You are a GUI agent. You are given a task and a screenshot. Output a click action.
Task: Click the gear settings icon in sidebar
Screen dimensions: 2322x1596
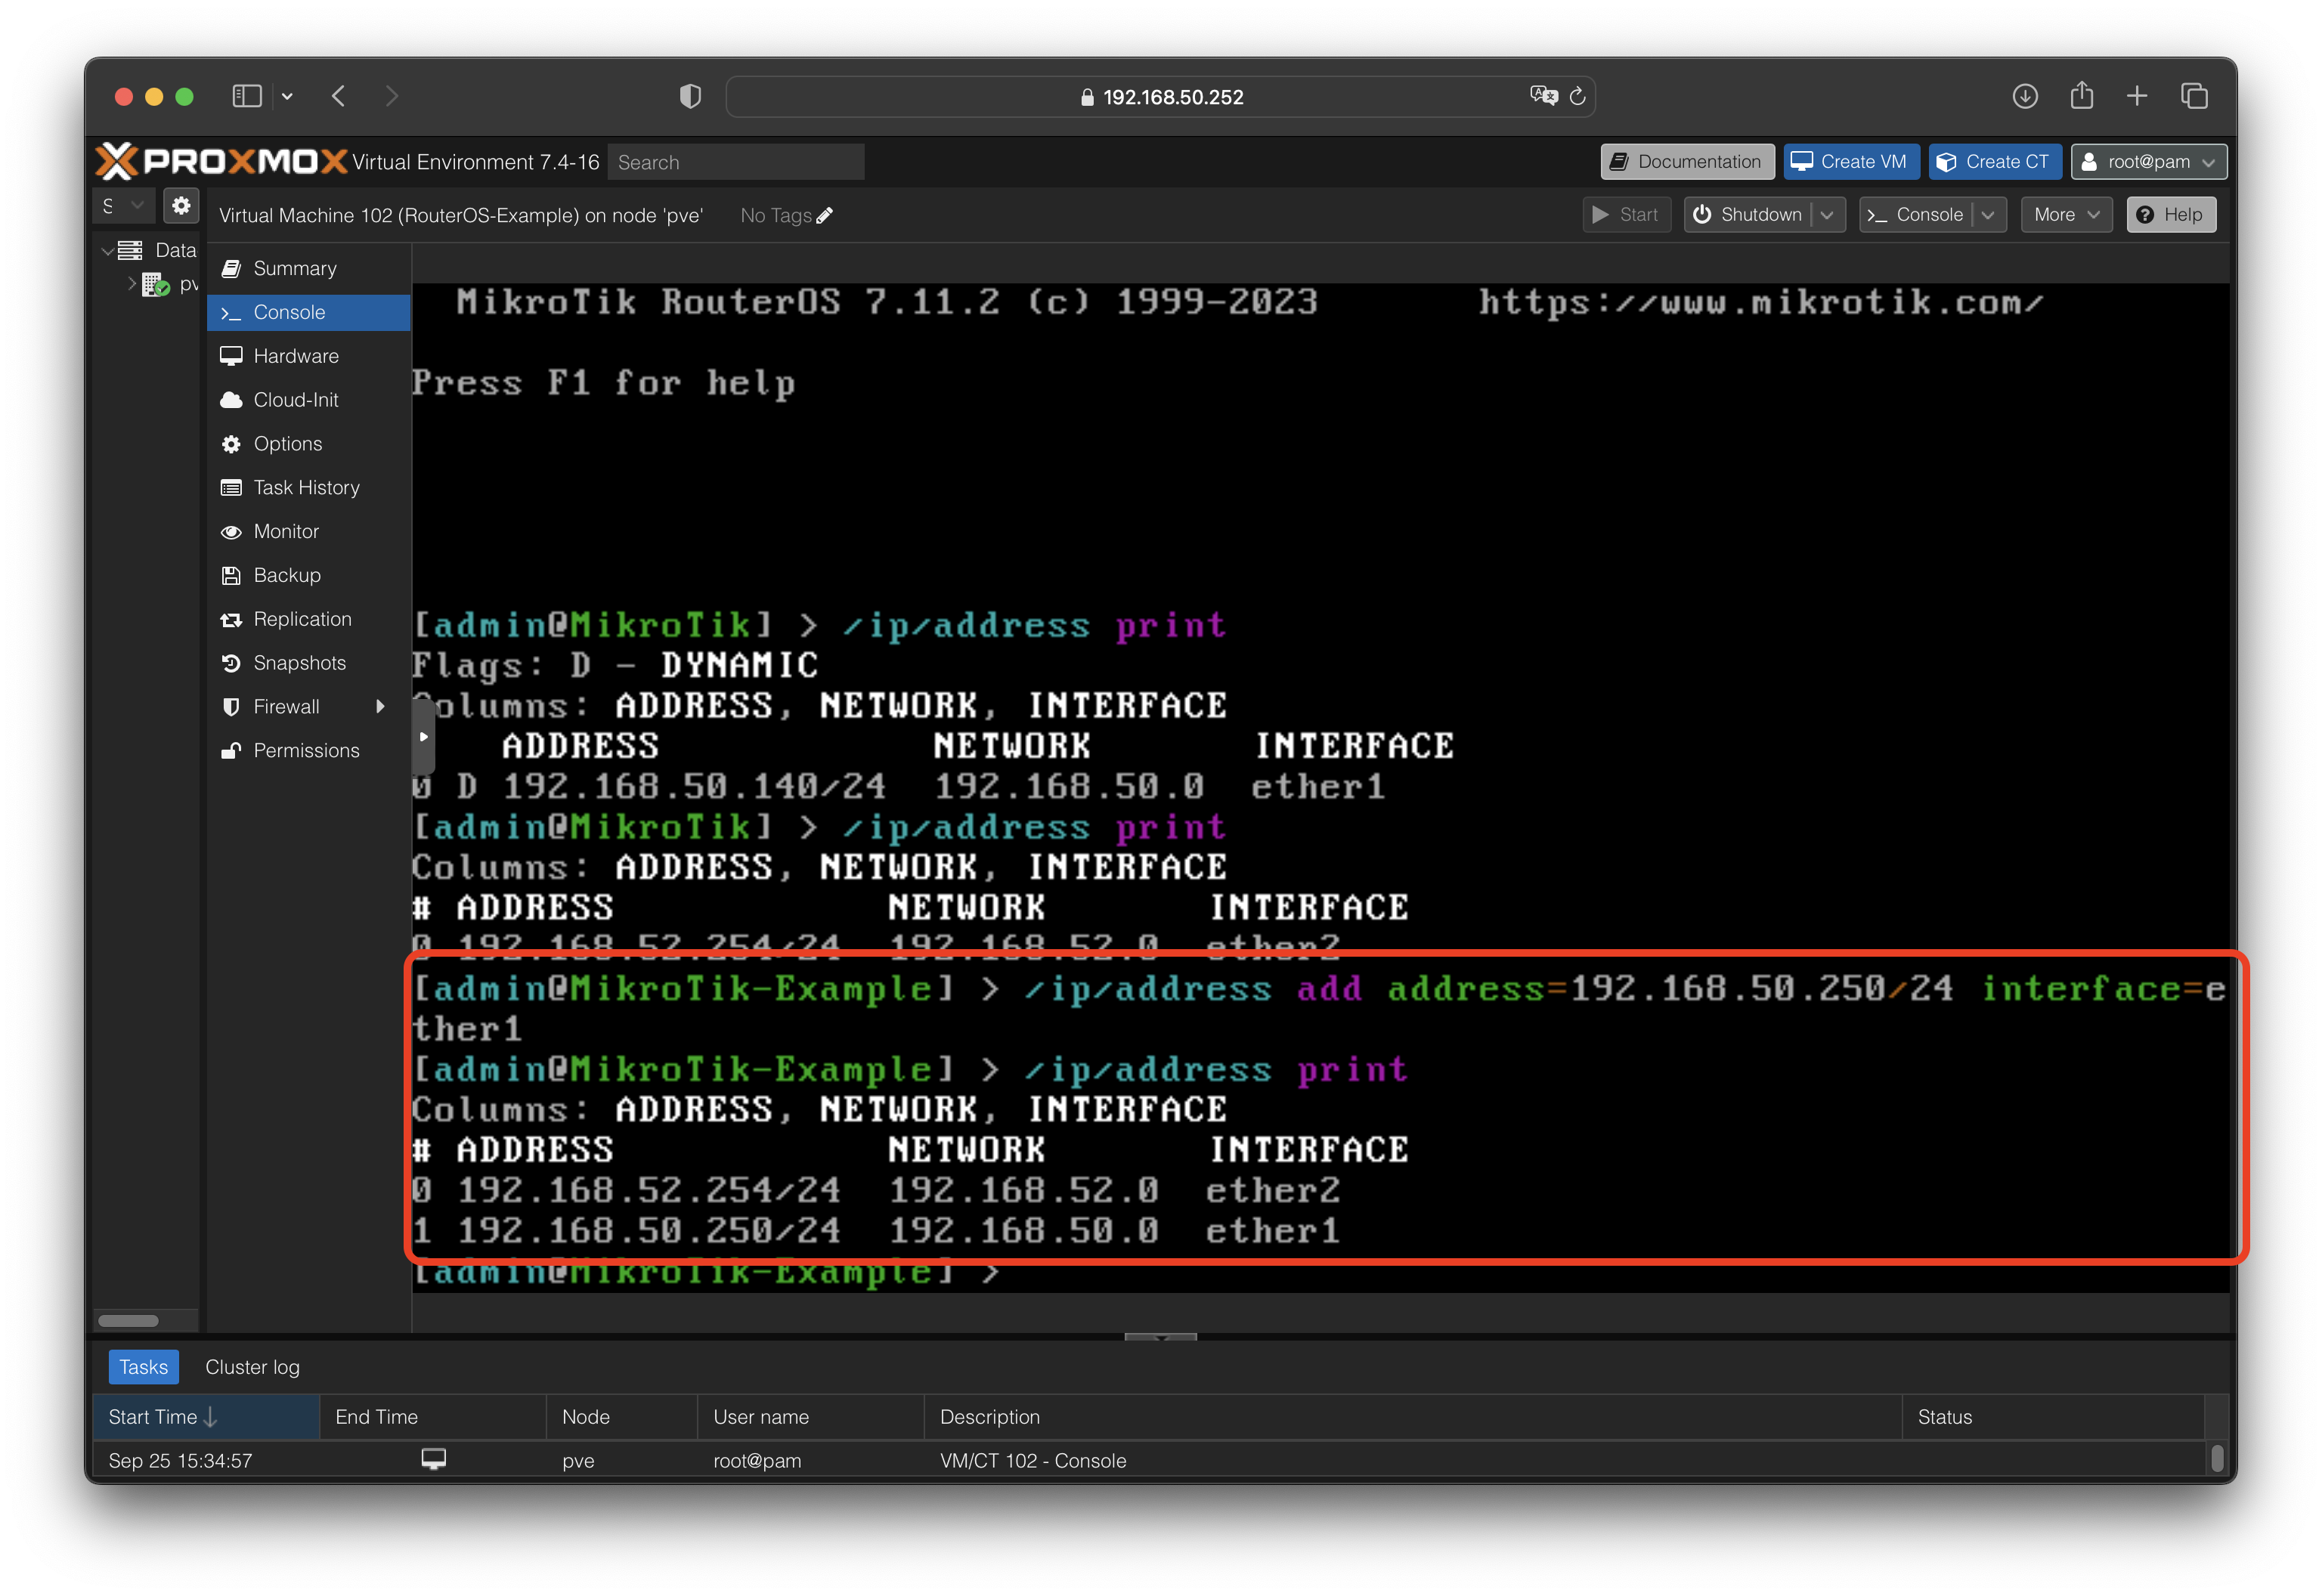click(181, 206)
